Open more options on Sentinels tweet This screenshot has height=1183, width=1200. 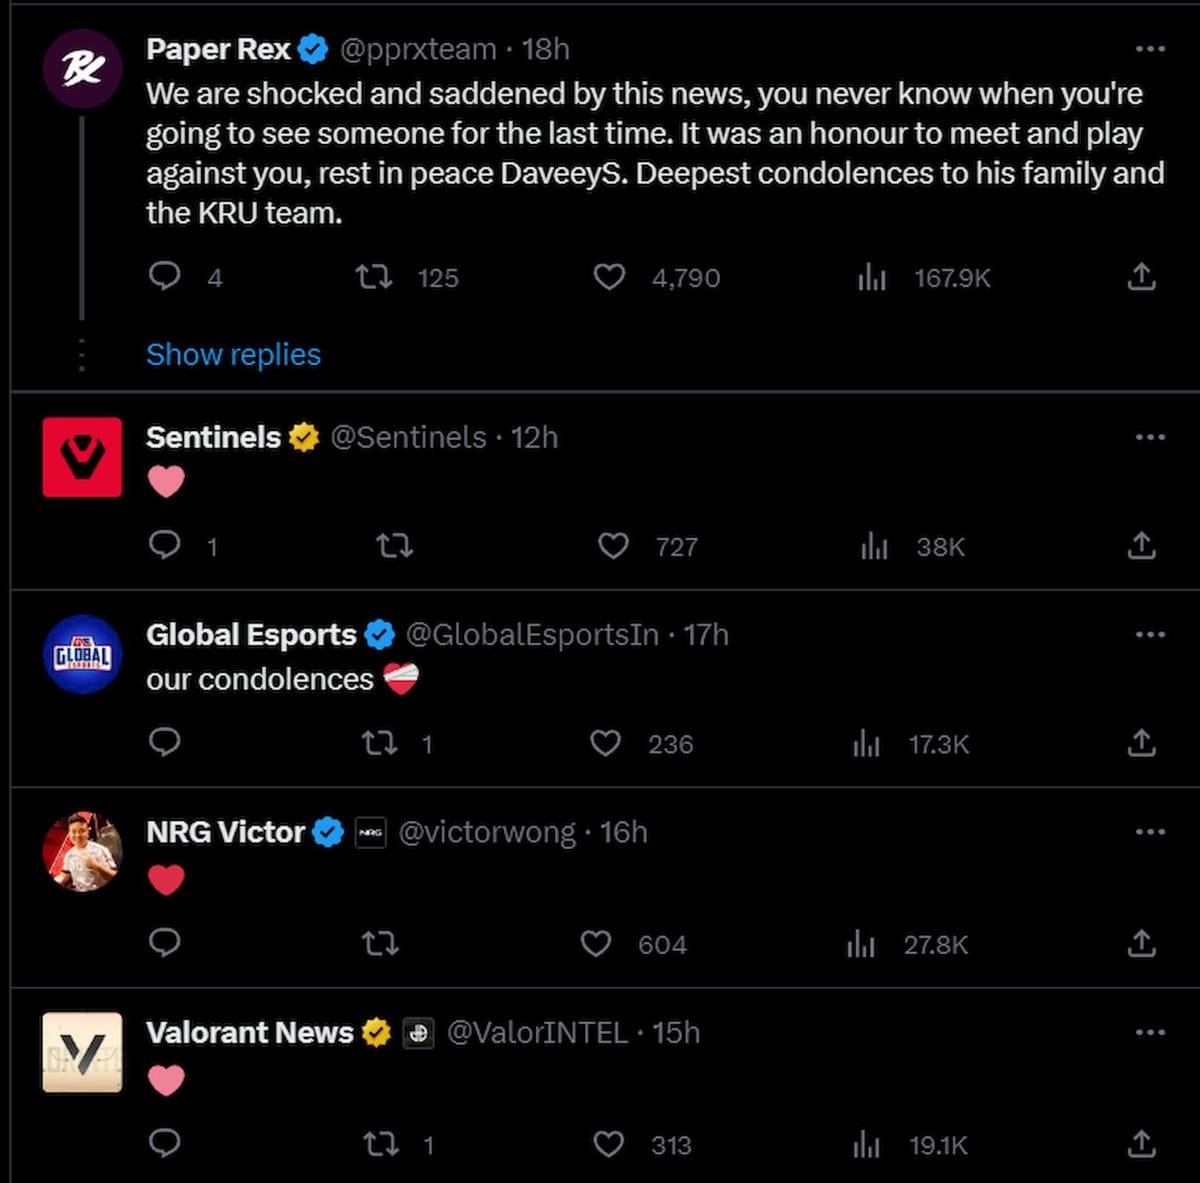tap(1150, 437)
